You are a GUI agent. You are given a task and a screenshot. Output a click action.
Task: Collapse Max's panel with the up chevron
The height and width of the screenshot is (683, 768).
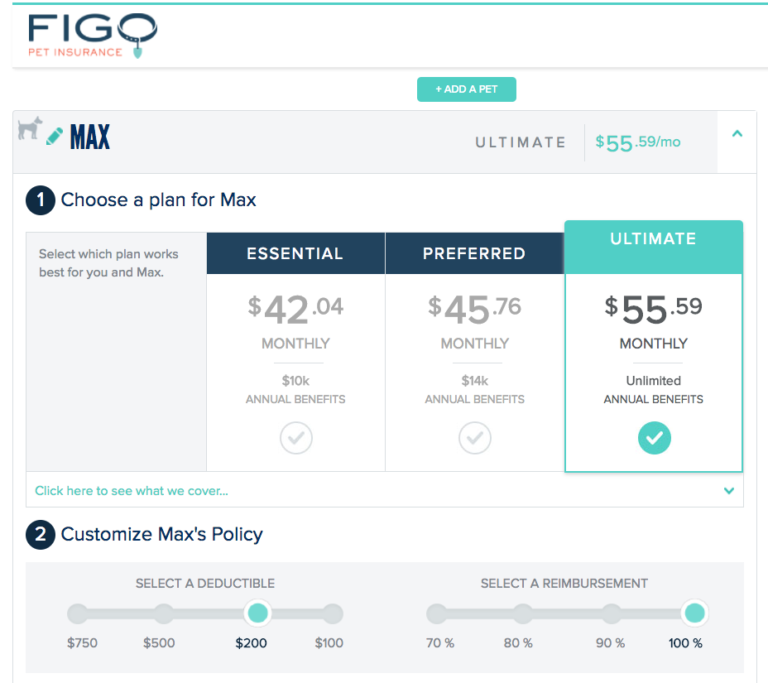(737, 133)
